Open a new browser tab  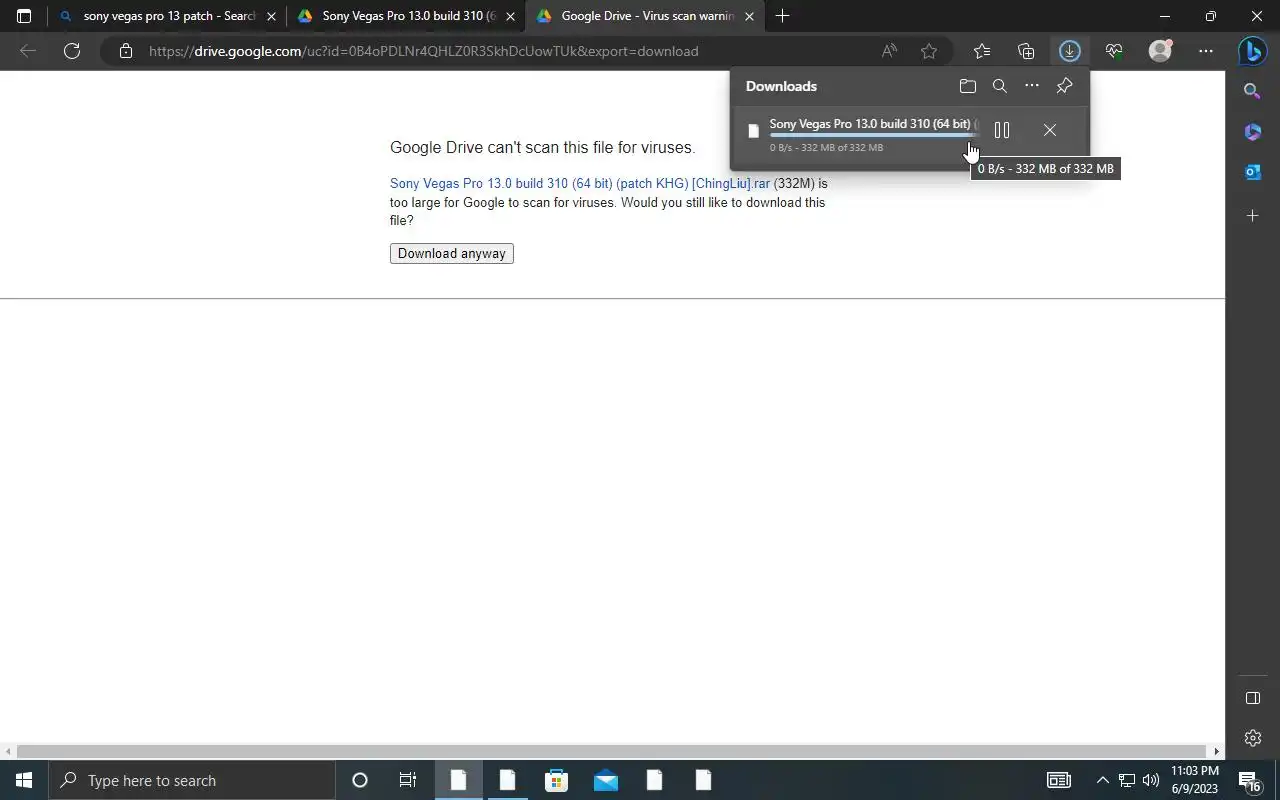coord(782,16)
